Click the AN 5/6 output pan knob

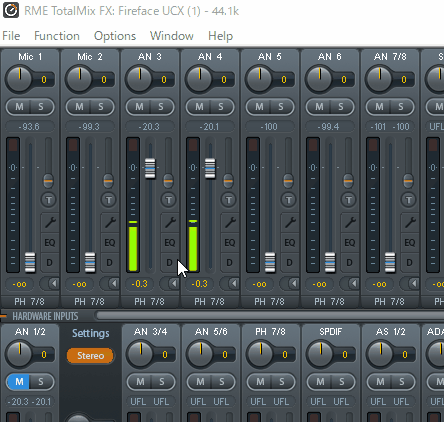(200, 354)
